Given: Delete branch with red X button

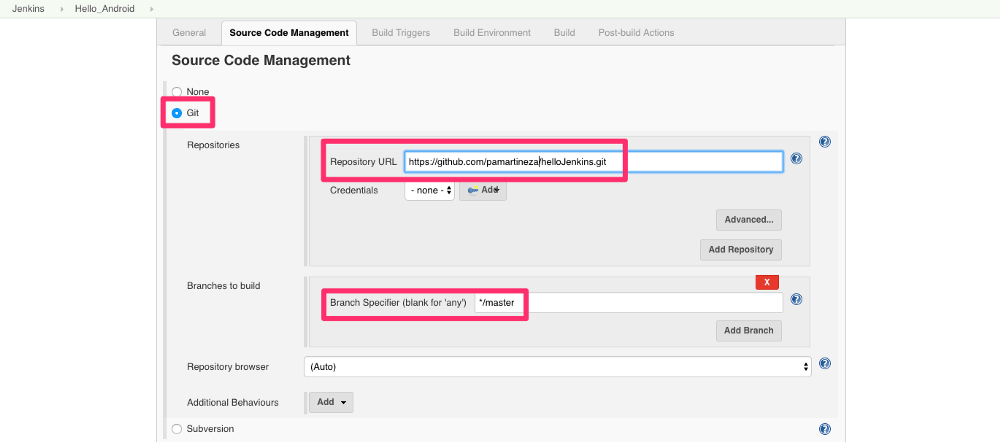Looking at the screenshot, I should pos(767,283).
